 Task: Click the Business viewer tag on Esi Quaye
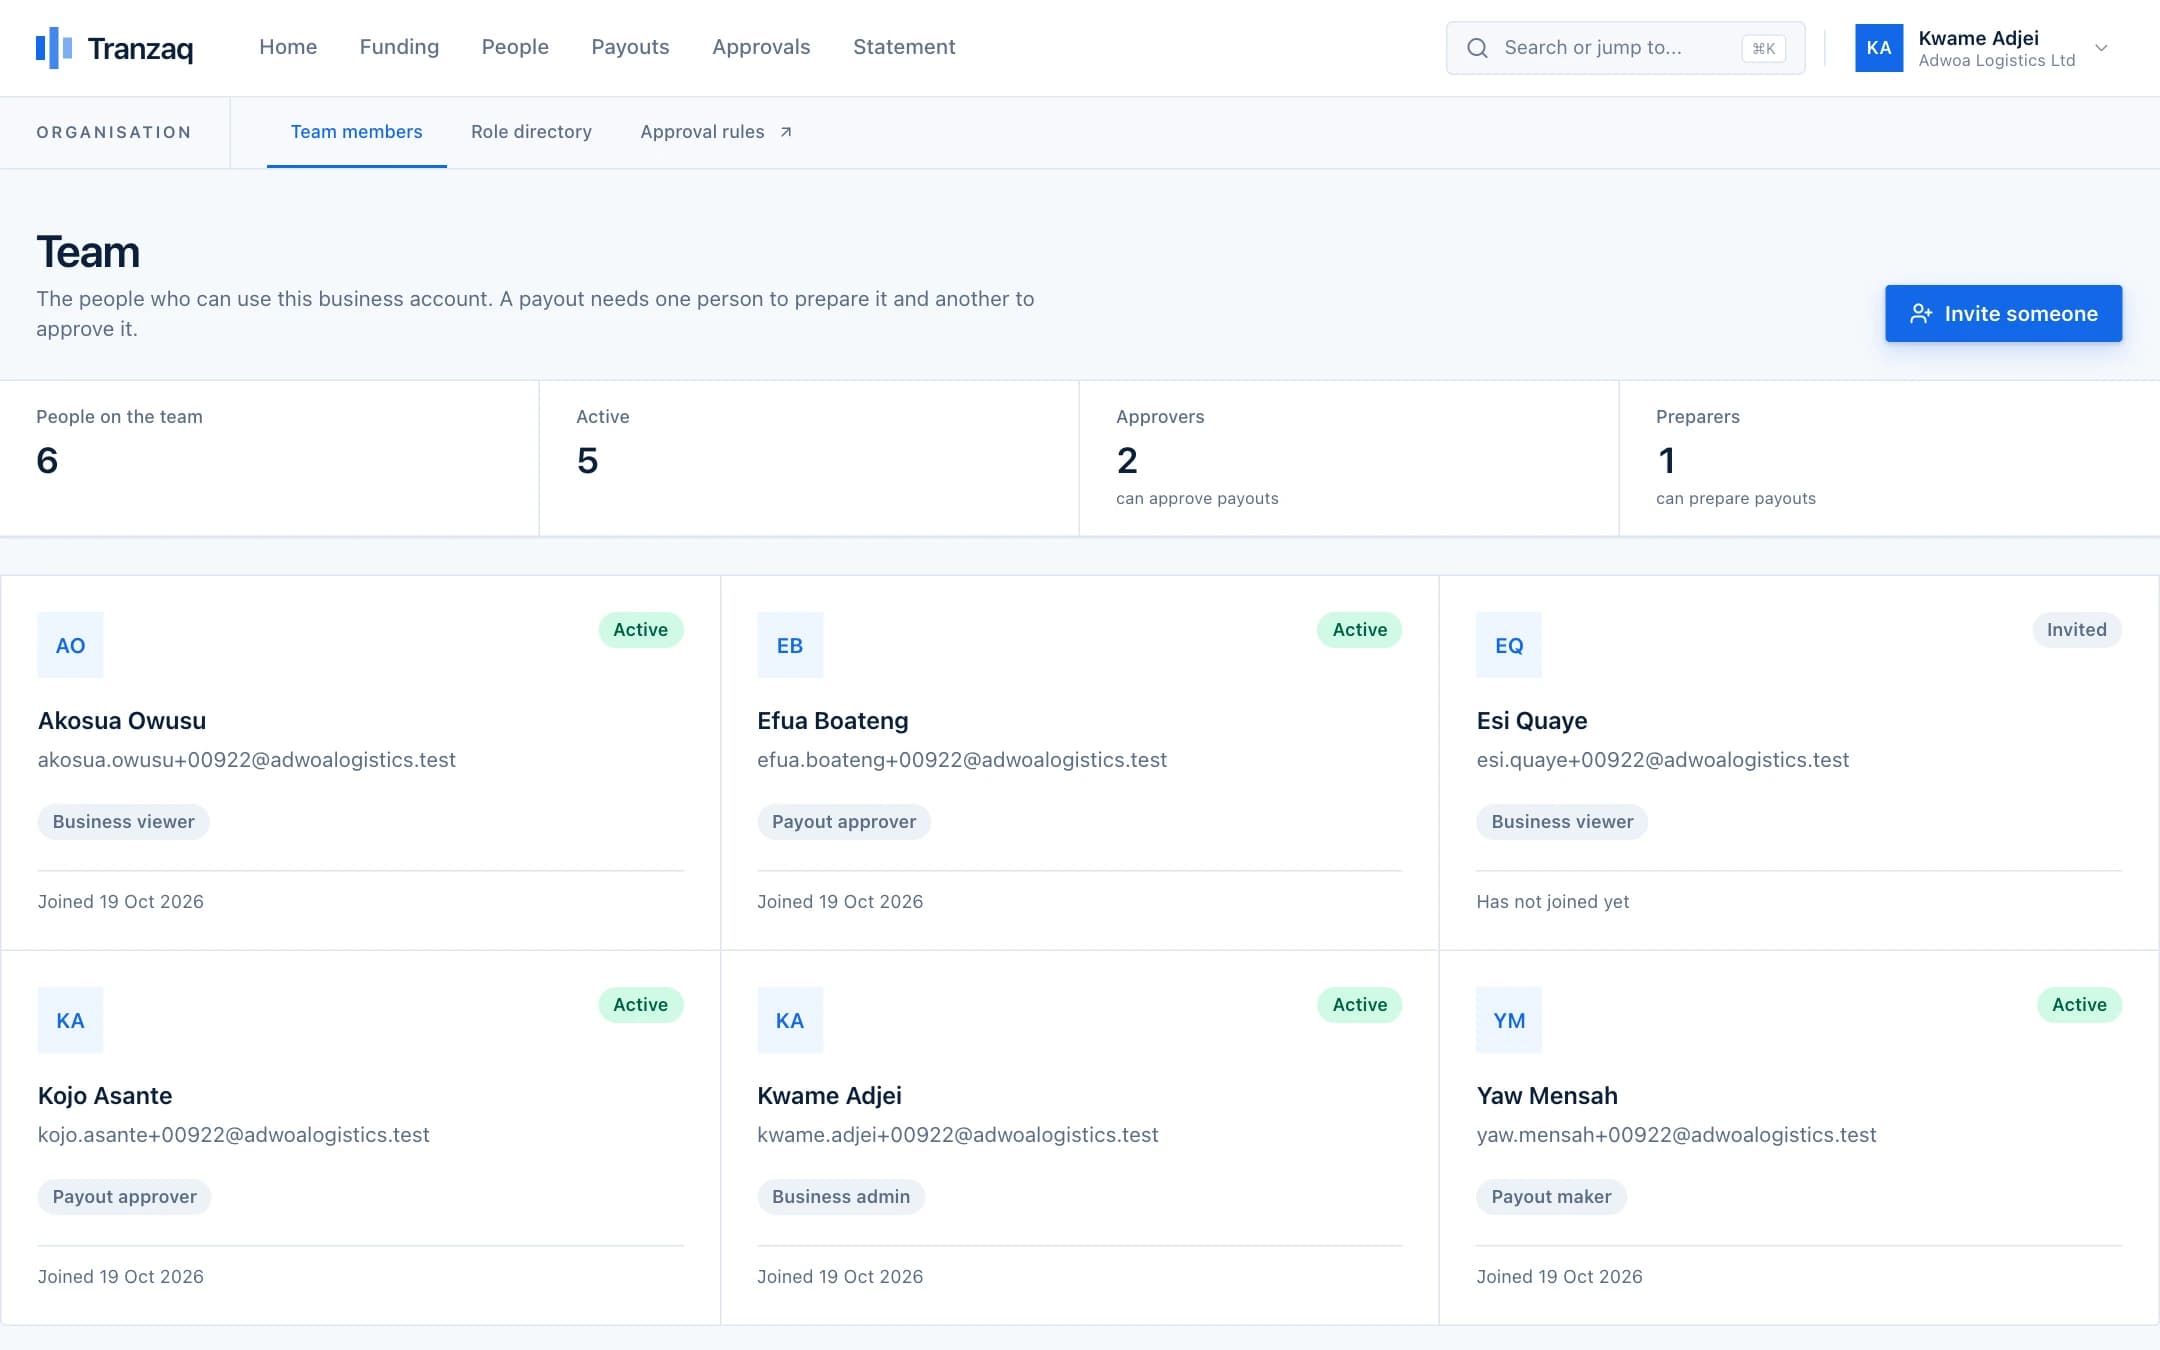tap(1562, 822)
